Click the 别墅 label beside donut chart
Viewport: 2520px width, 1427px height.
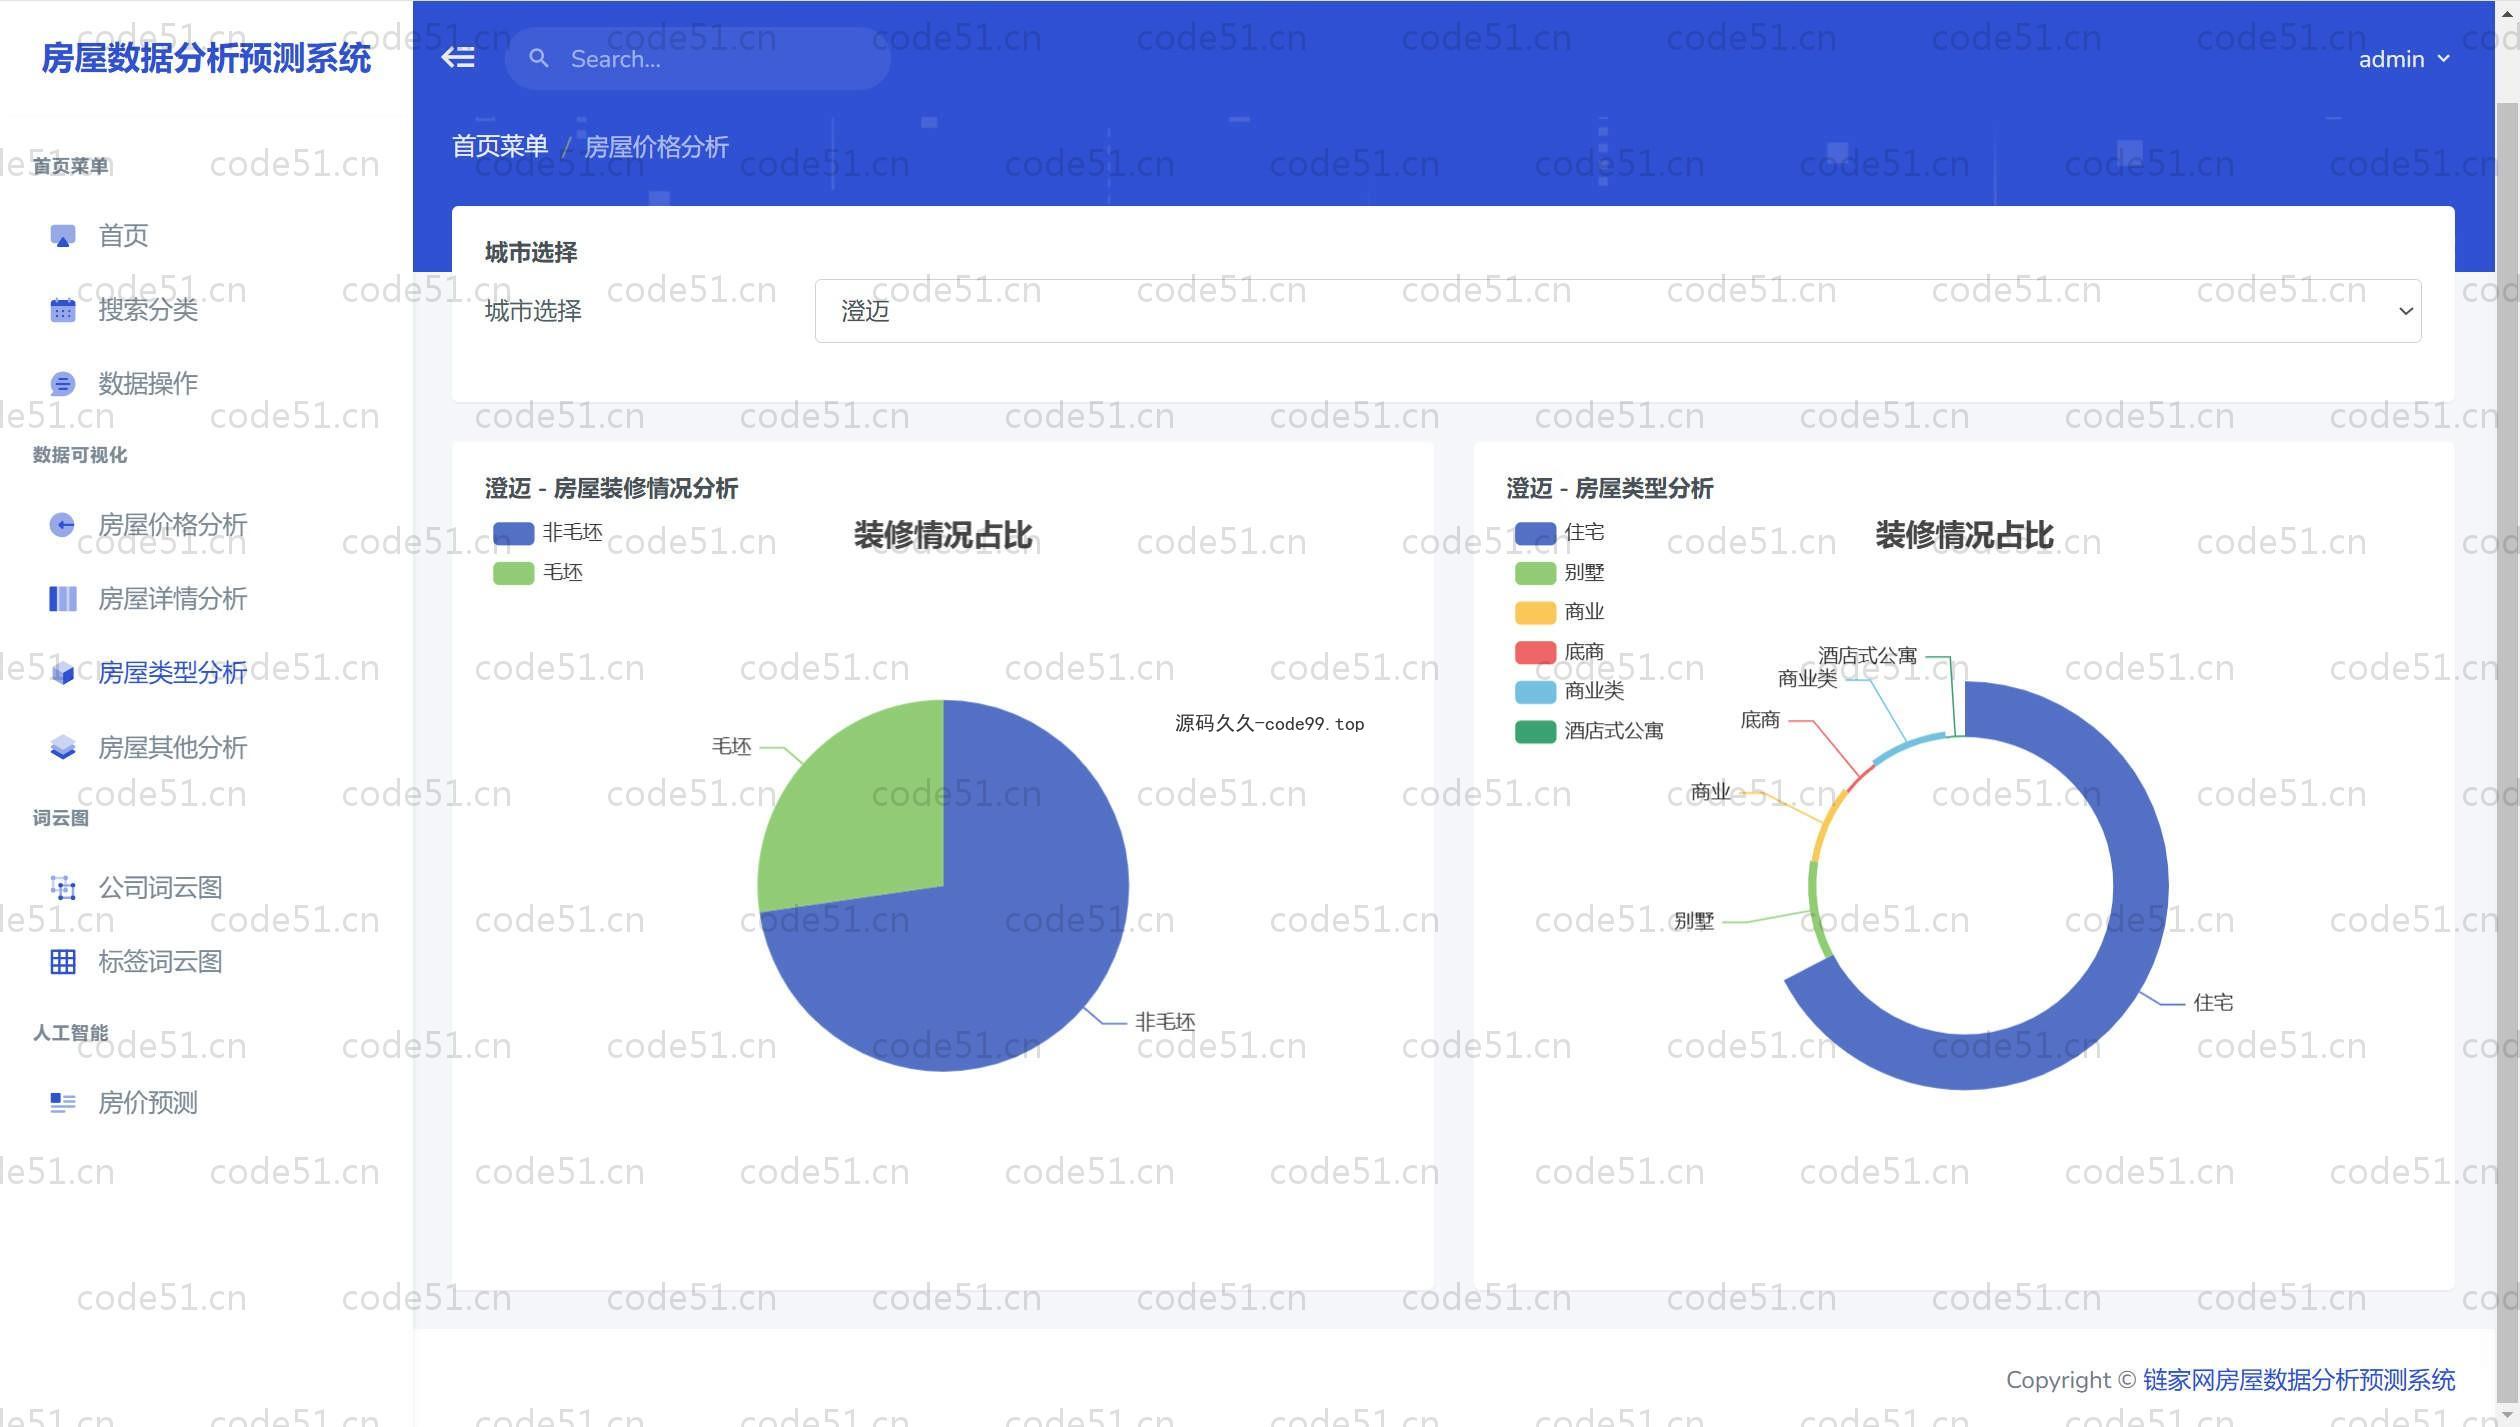(x=1693, y=921)
